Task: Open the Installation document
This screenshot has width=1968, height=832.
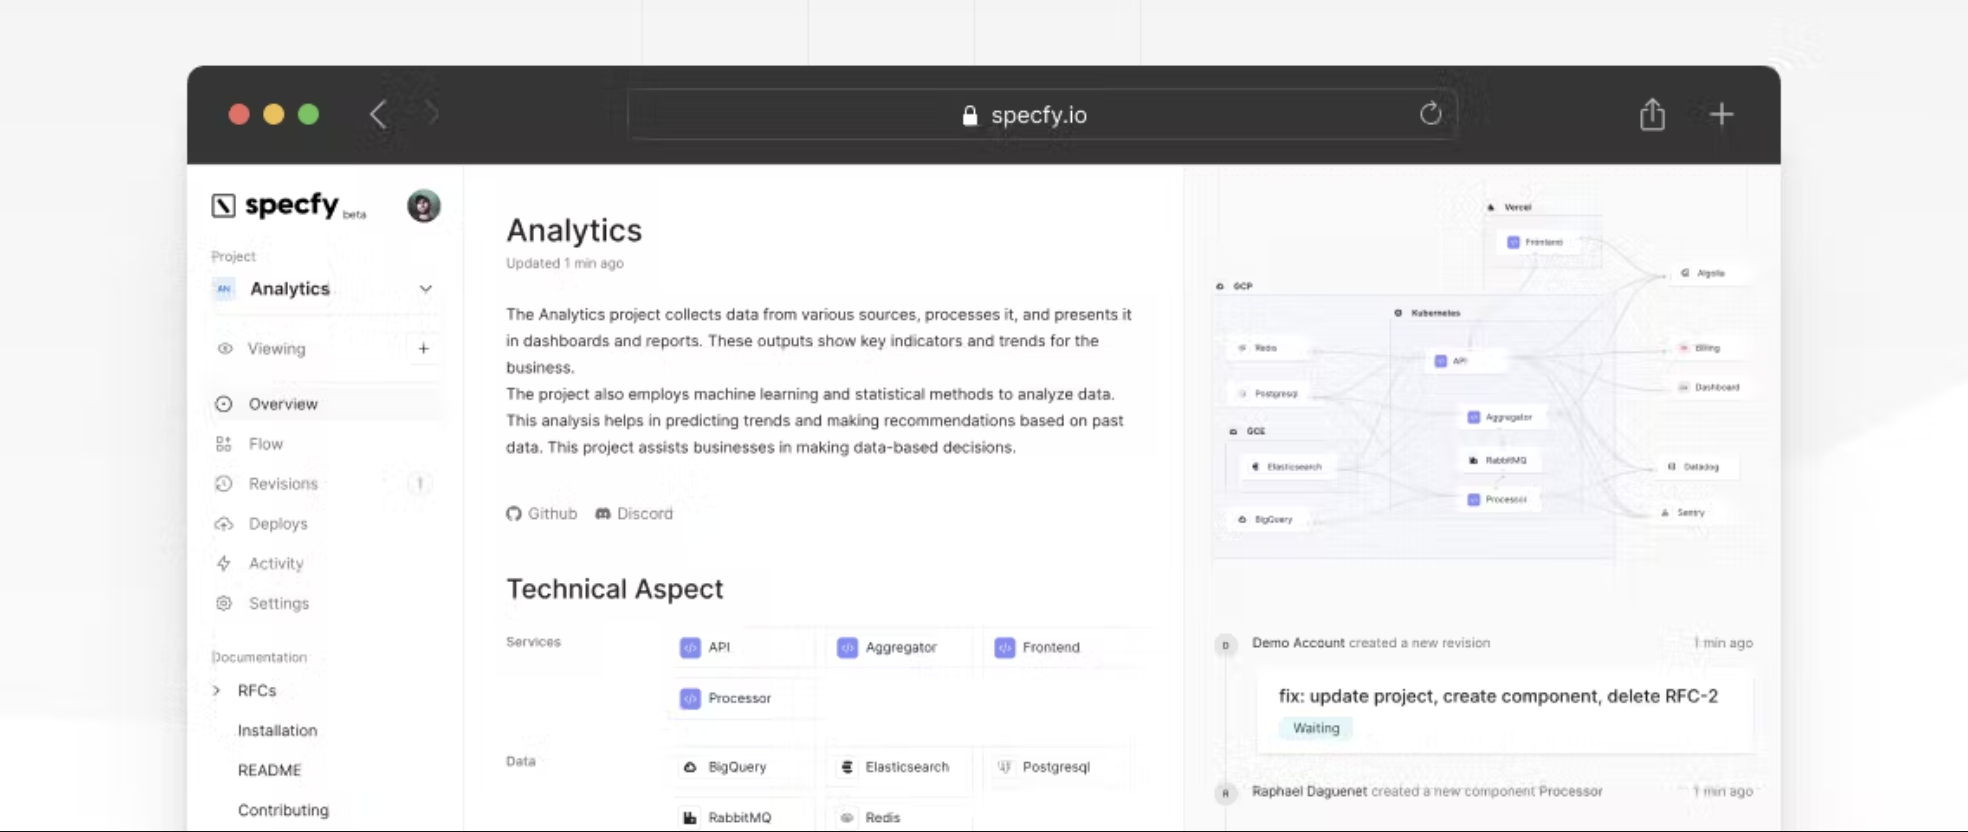Action: (x=277, y=730)
